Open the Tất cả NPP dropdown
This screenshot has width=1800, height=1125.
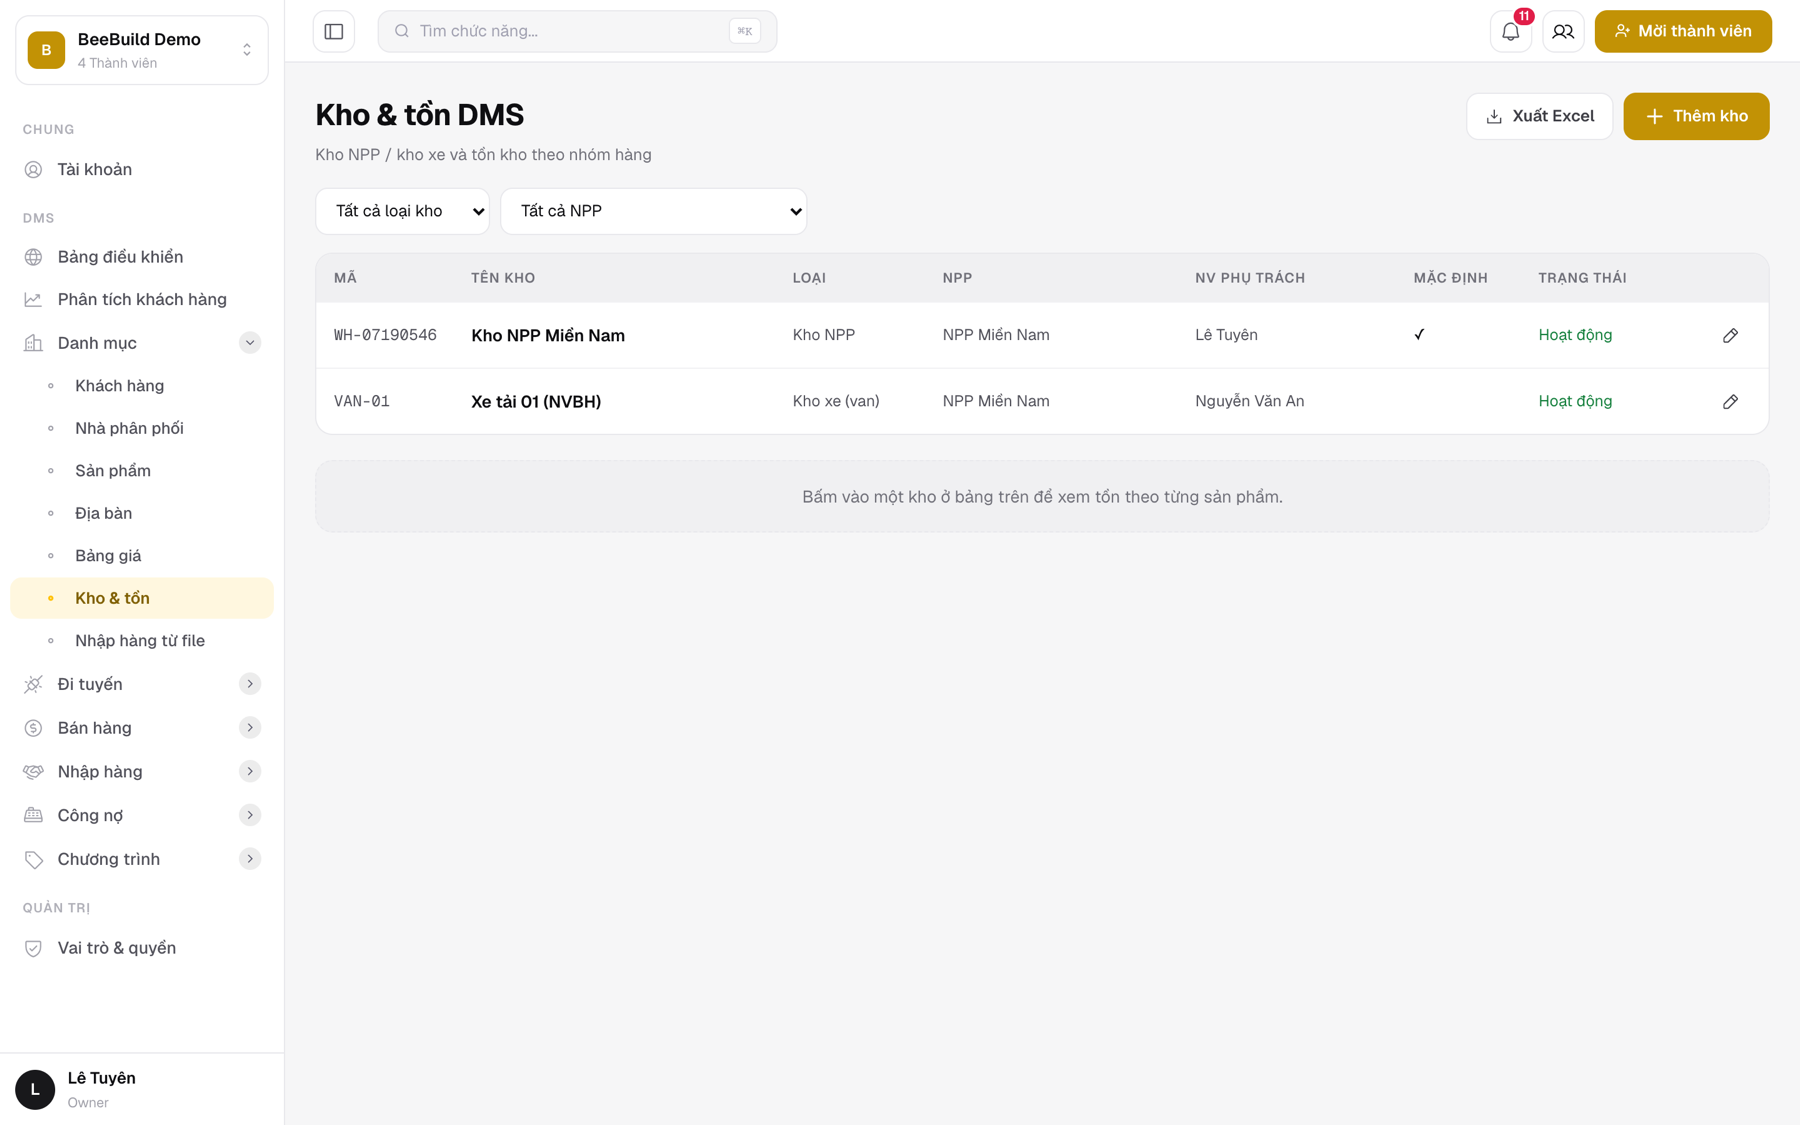pos(653,211)
